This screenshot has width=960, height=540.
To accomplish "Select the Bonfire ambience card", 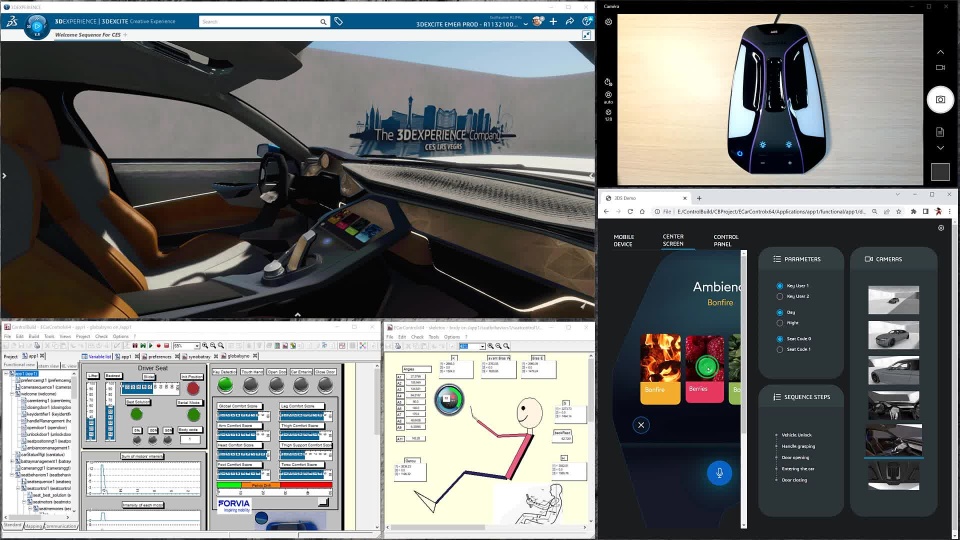I will [660, 369].
